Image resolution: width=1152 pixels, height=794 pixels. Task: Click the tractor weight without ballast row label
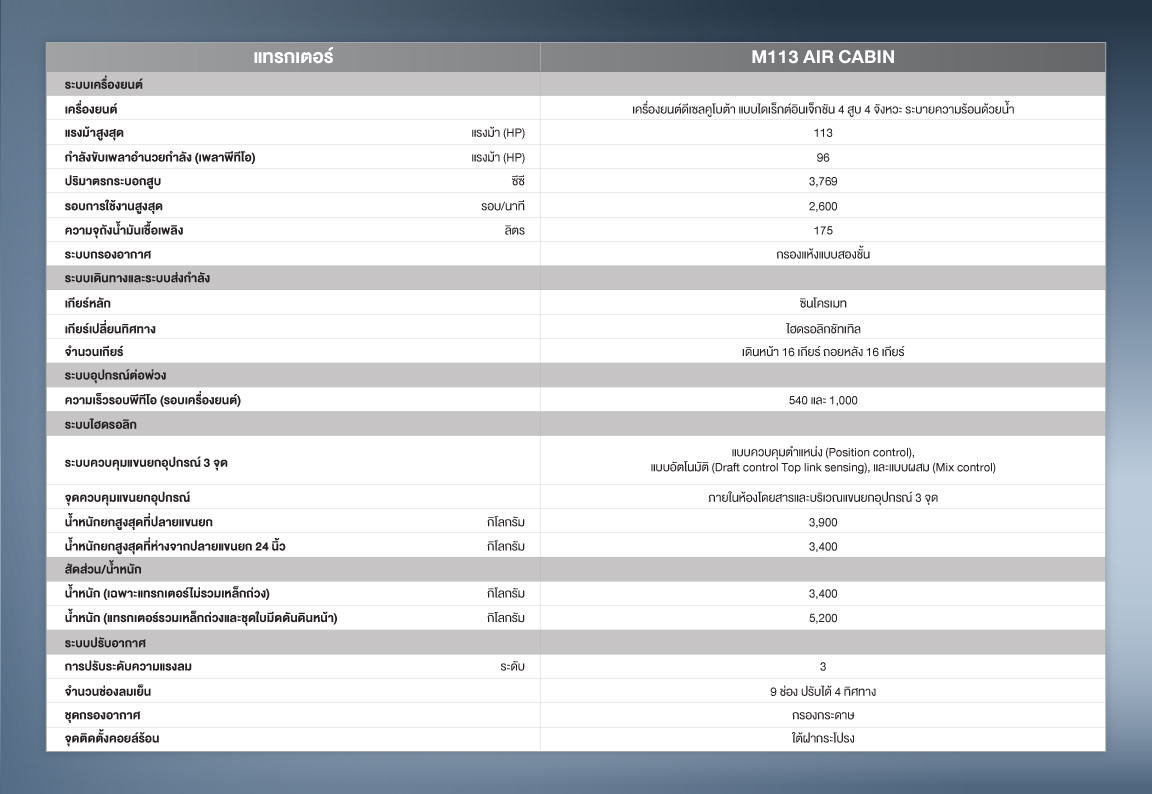167,593
